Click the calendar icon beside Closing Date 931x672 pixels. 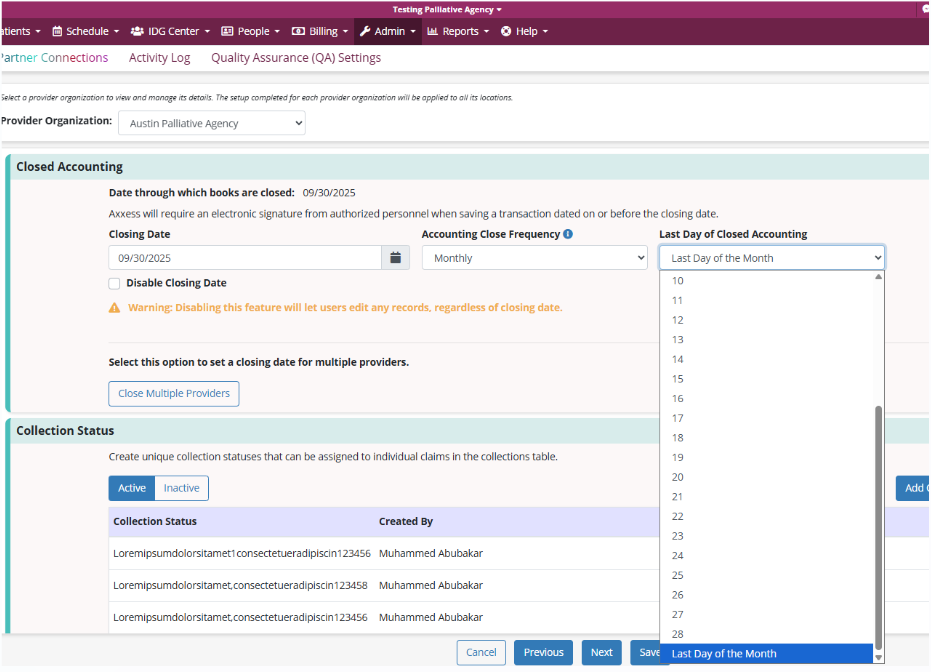[395, 258]
